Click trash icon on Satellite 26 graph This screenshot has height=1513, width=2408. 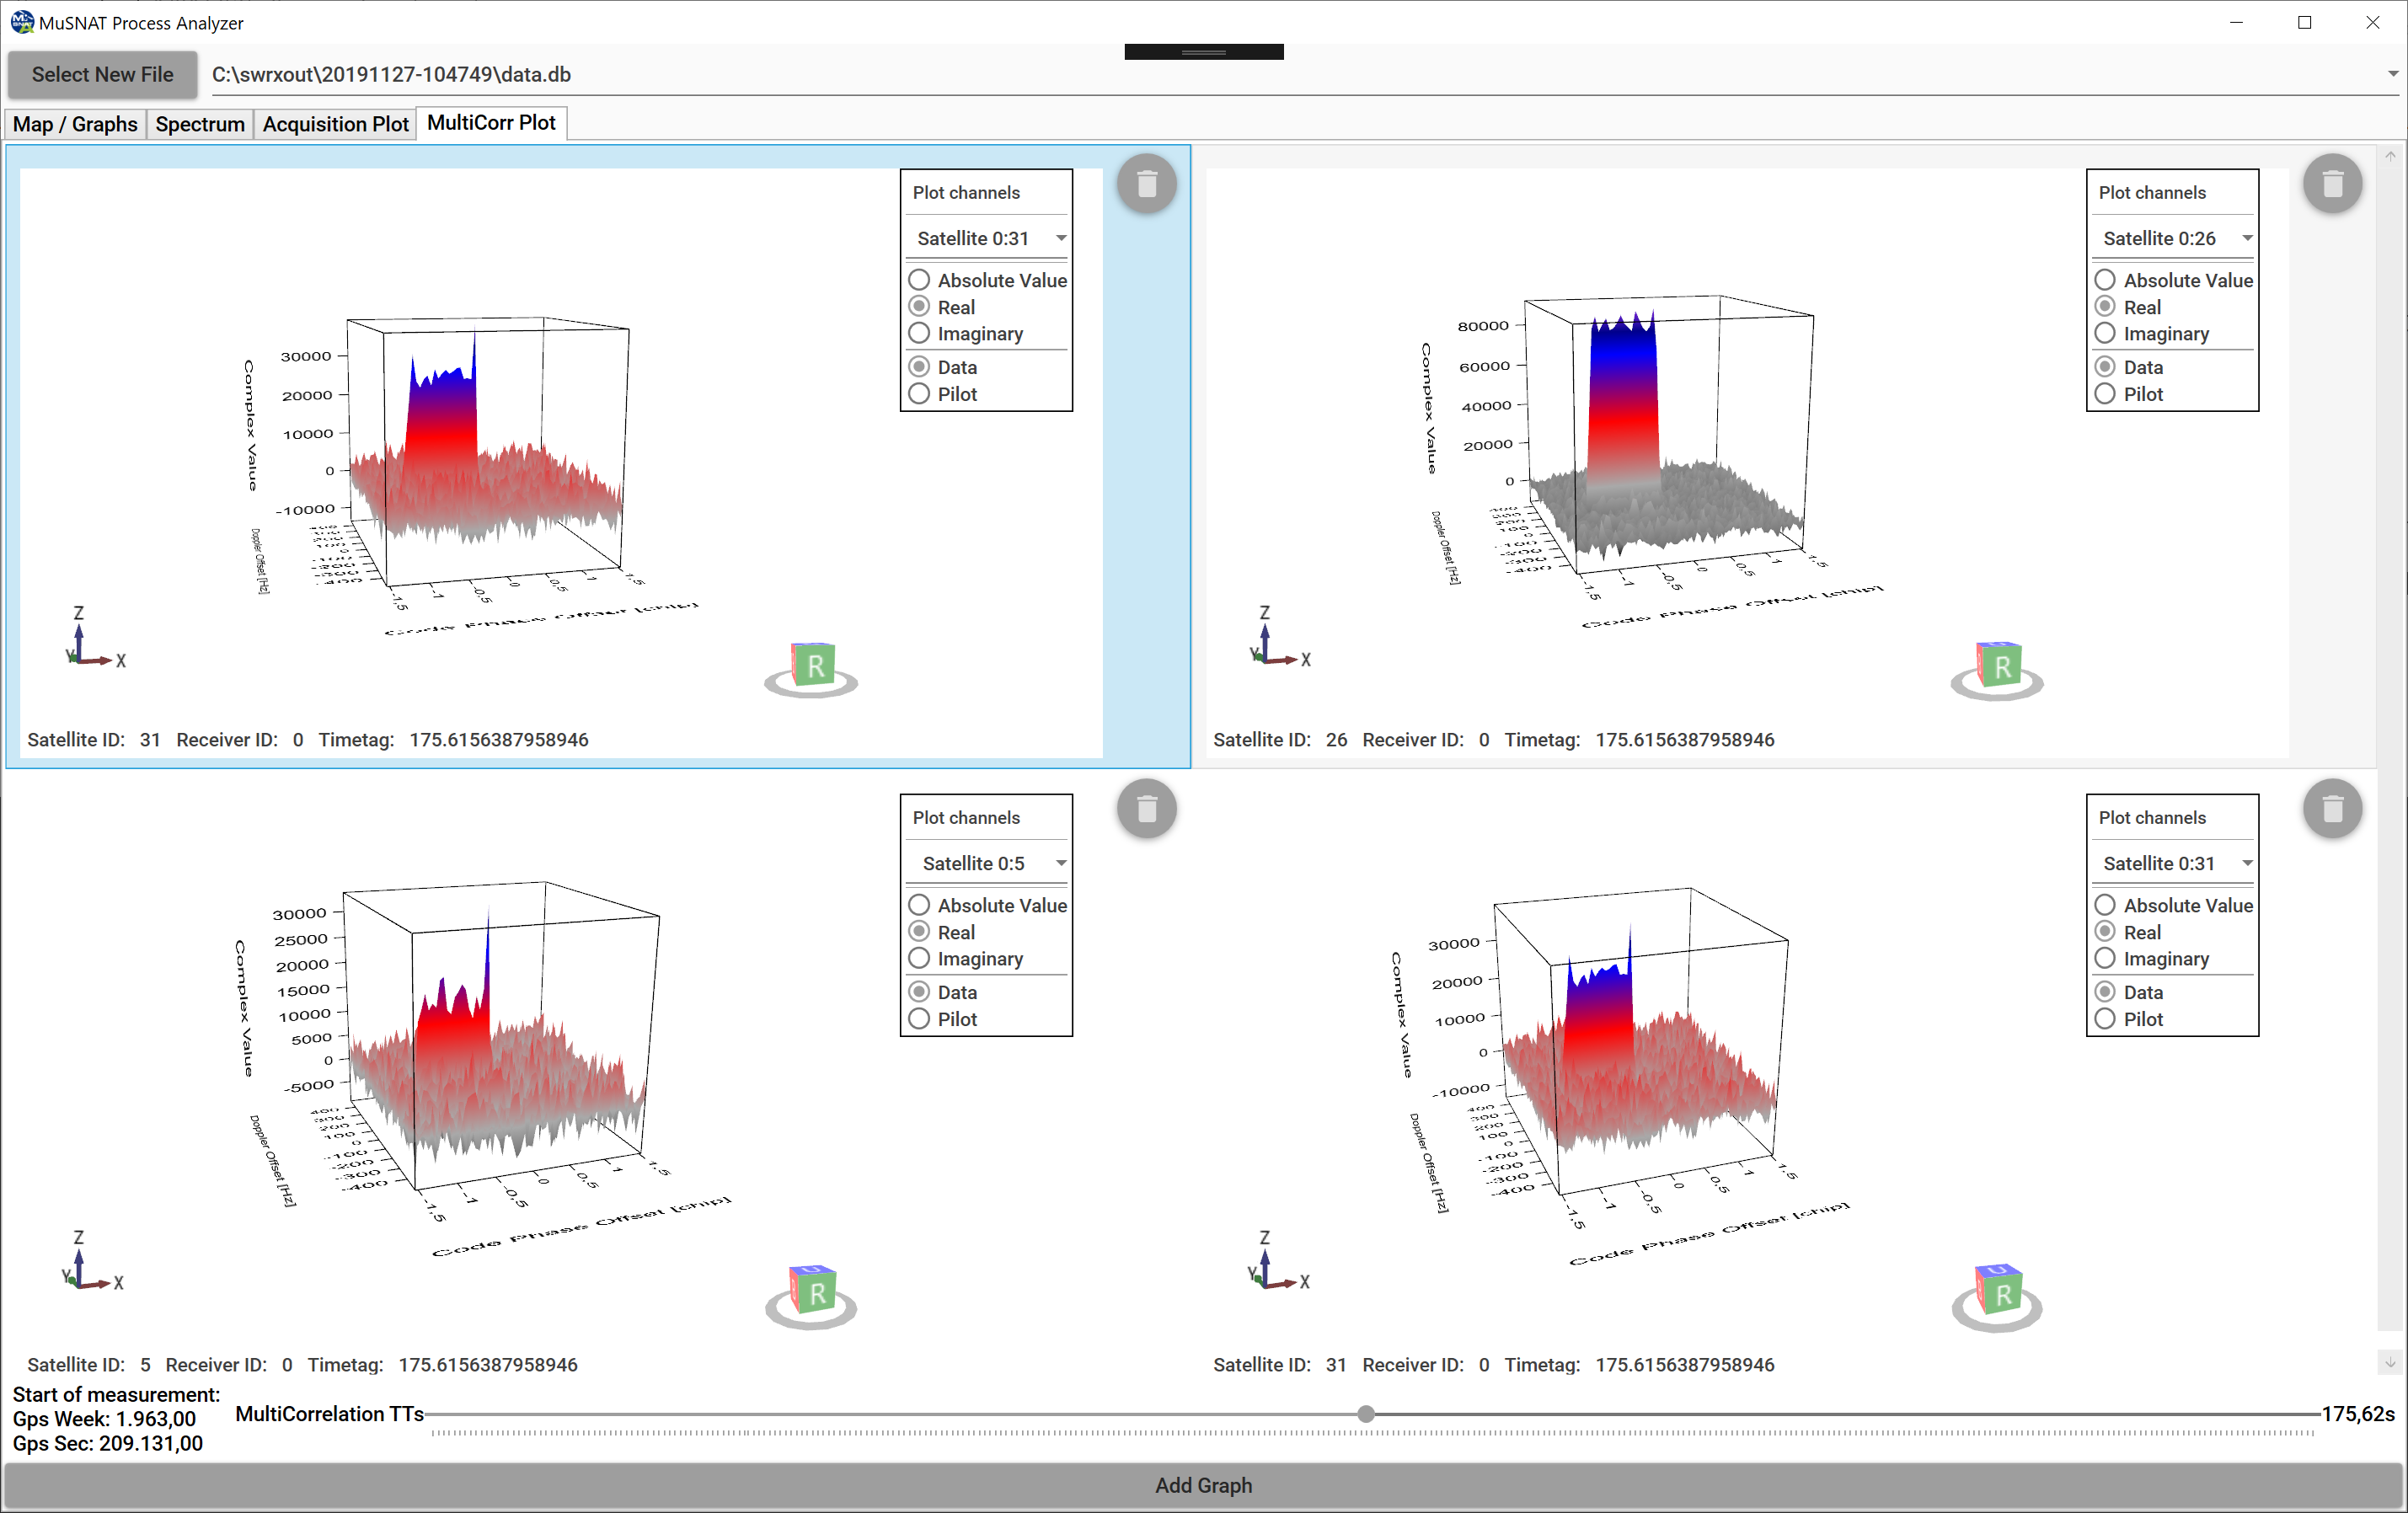(2332, 183)
